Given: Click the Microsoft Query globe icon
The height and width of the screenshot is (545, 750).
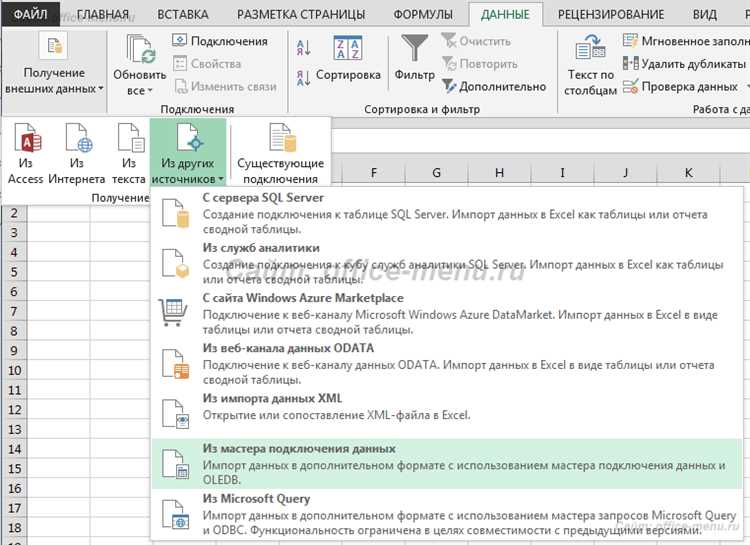Looking at the screenshot, I should pyautogui.click(x=175, y=514).
